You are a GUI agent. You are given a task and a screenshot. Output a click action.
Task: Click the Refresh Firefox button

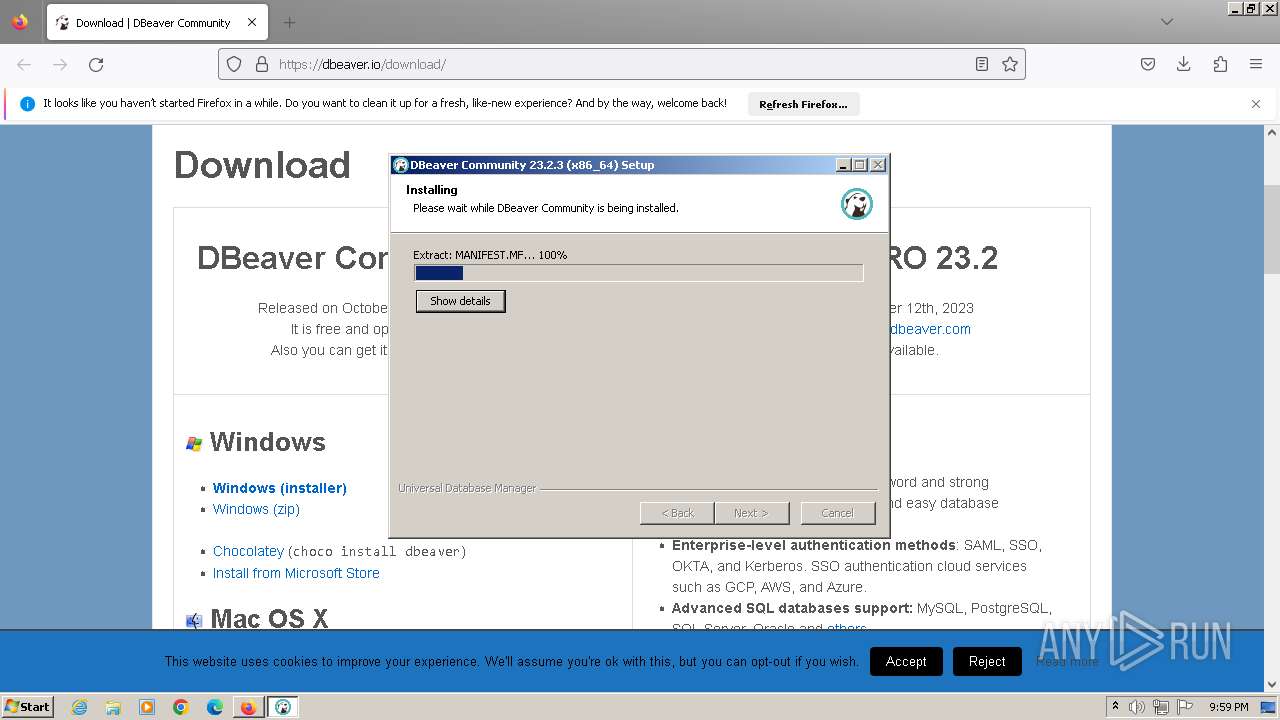coord(803,104)
